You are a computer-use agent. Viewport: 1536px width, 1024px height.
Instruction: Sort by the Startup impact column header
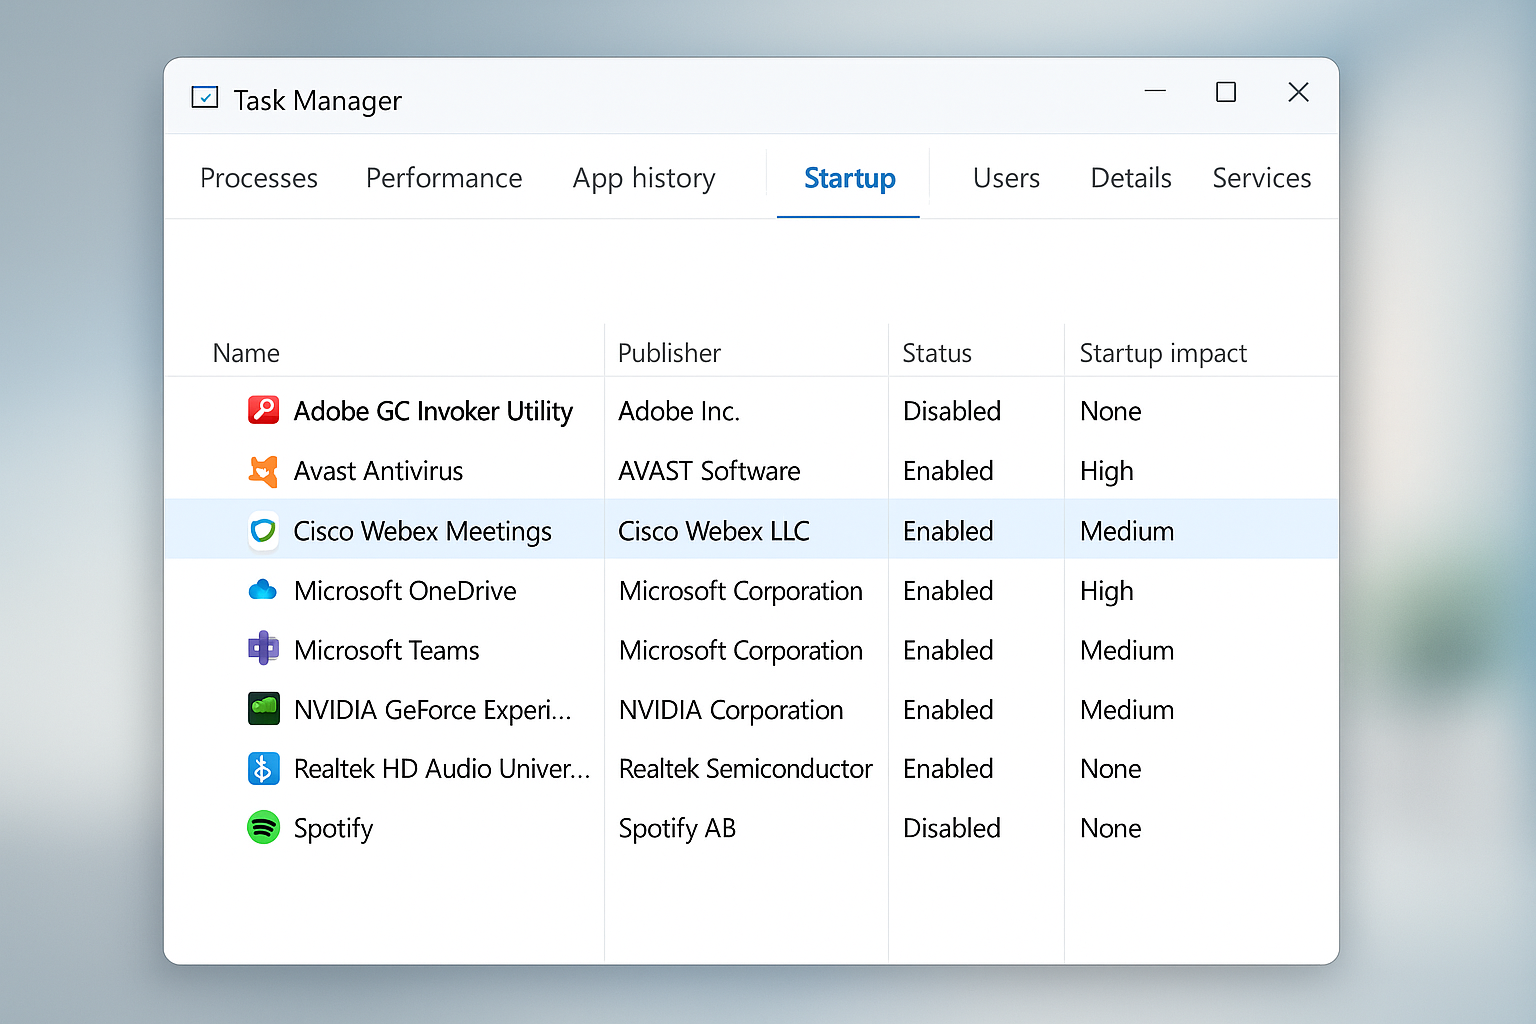(1163, 353)
